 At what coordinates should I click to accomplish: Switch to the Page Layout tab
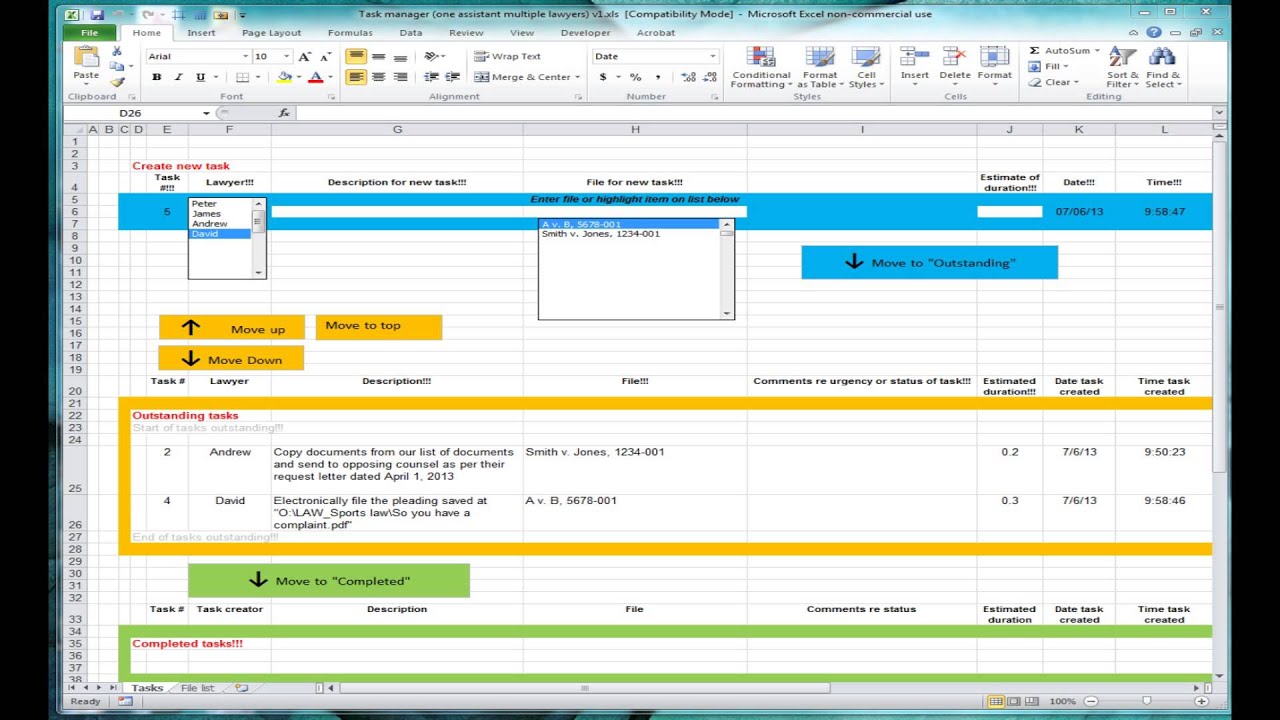coord(271,33)
